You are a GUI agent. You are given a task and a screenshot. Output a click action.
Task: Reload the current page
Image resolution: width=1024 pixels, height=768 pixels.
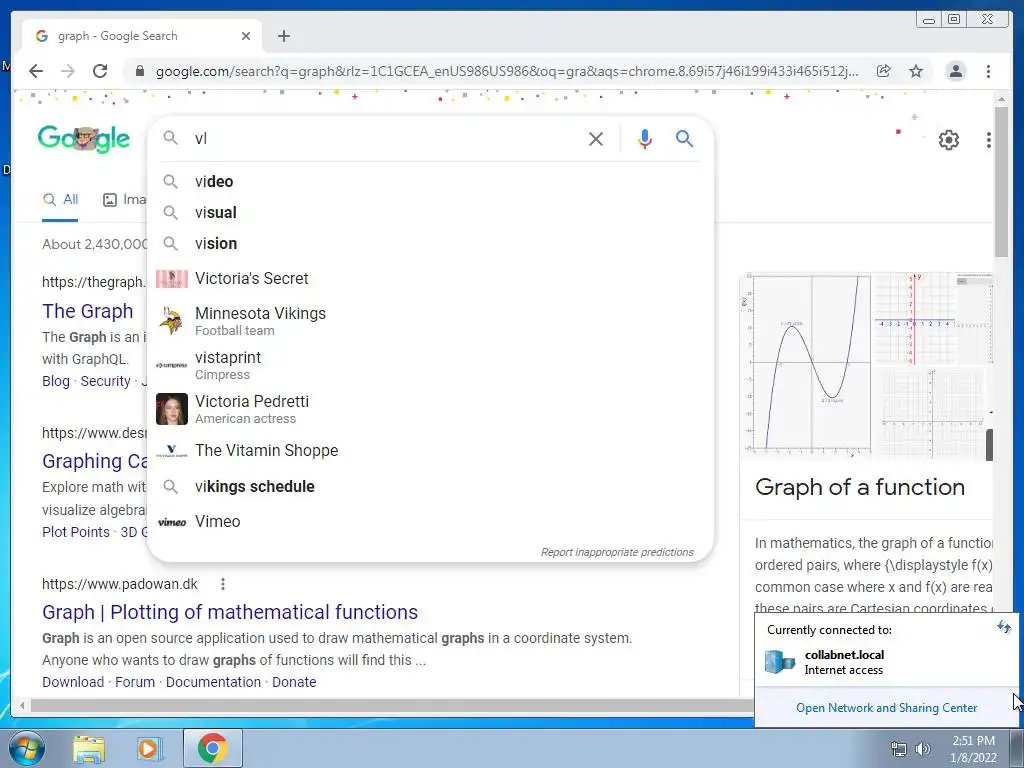pos(100,71)
